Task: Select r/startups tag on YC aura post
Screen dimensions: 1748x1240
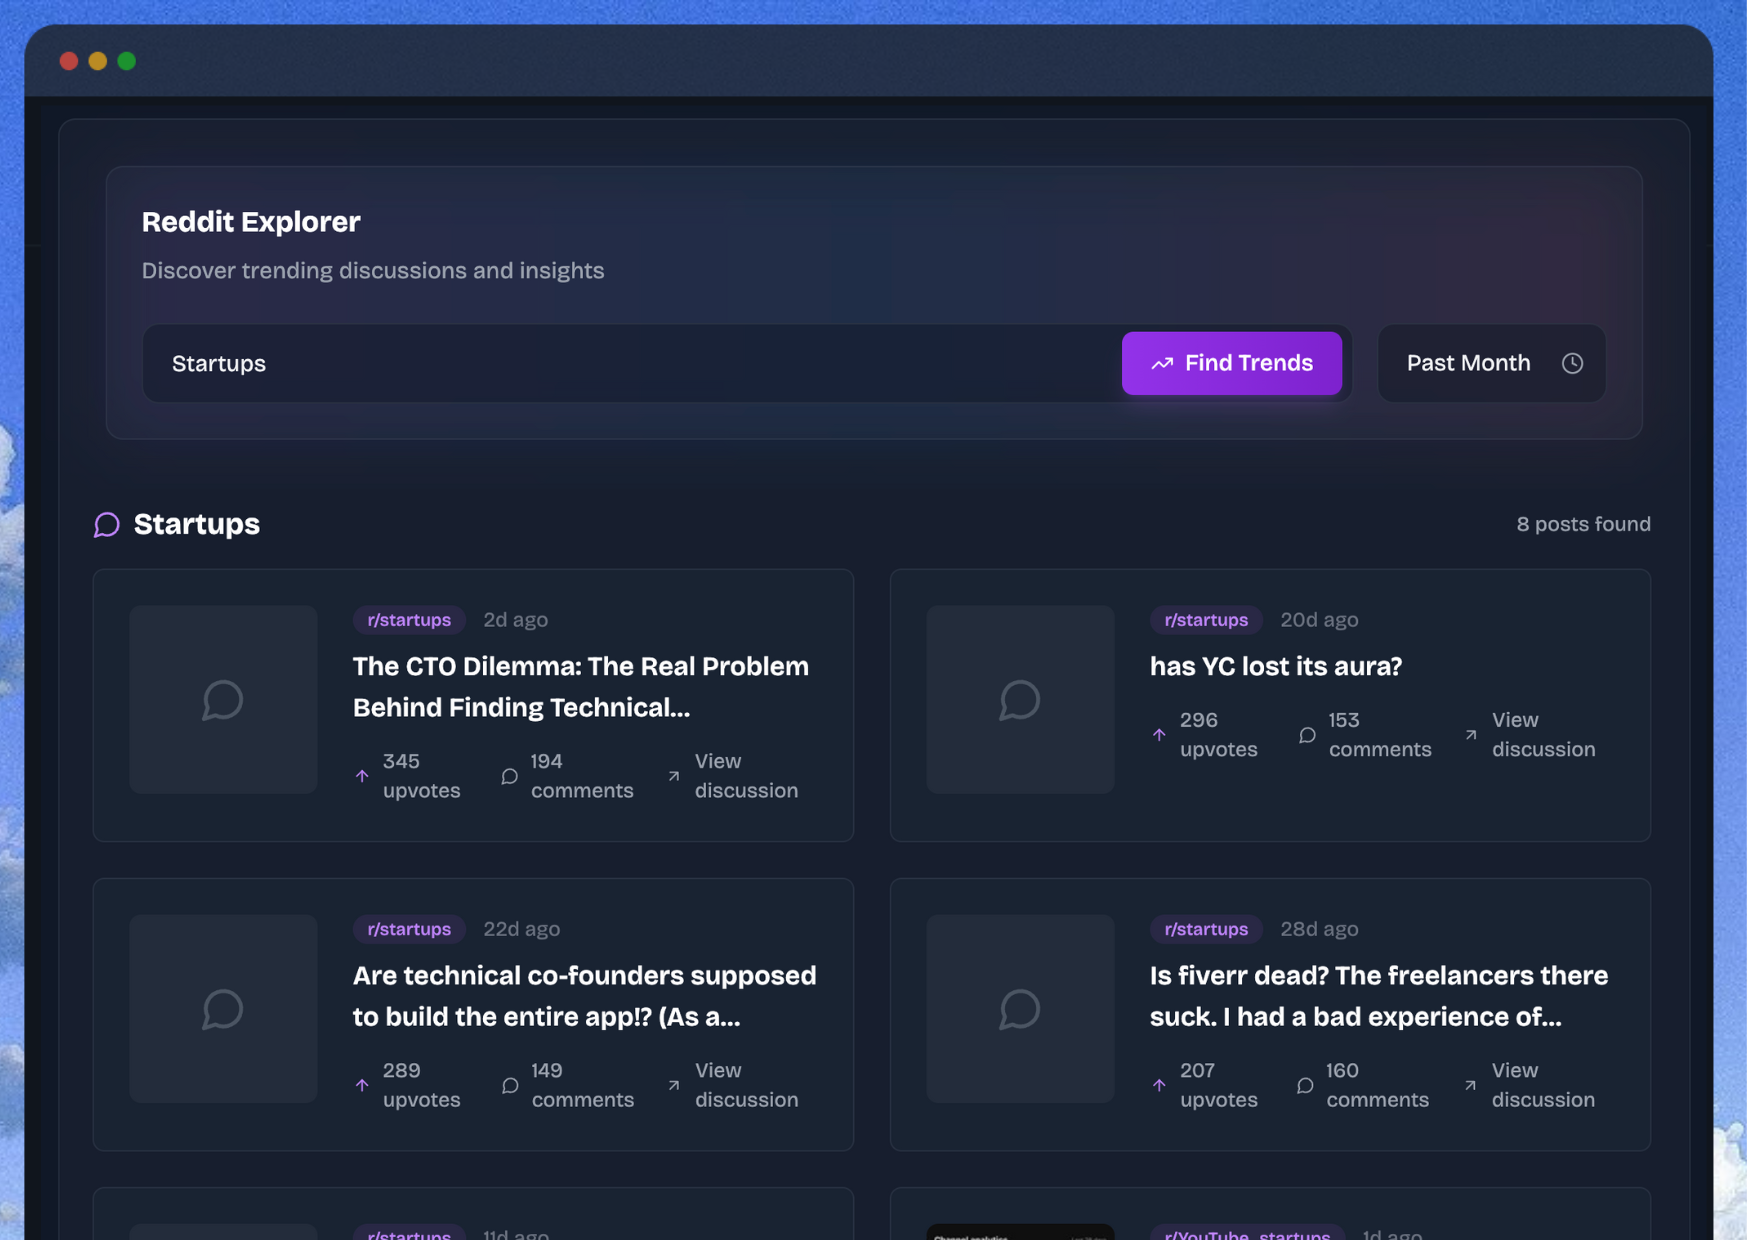Action: click(x=1206, y=620)
